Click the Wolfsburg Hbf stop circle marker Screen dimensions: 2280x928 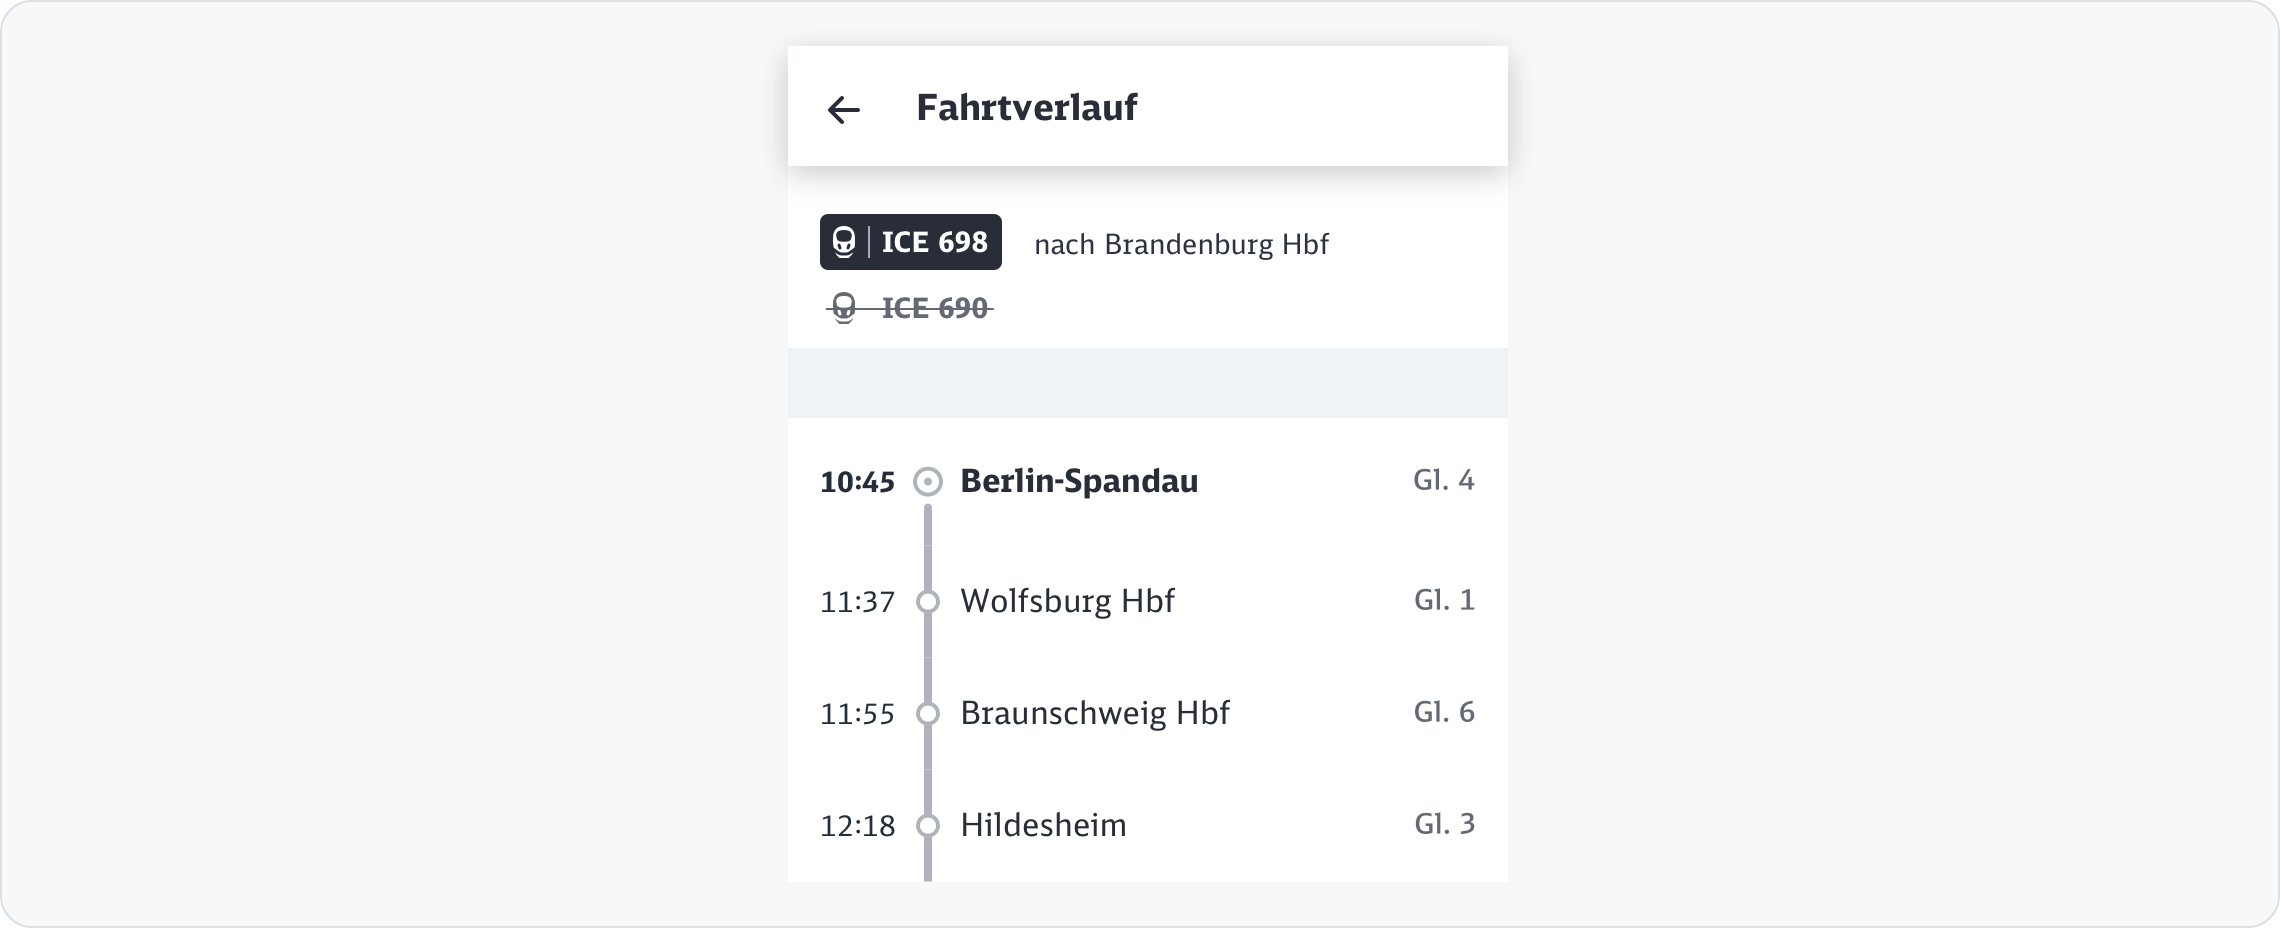click(x=928, y=602)
